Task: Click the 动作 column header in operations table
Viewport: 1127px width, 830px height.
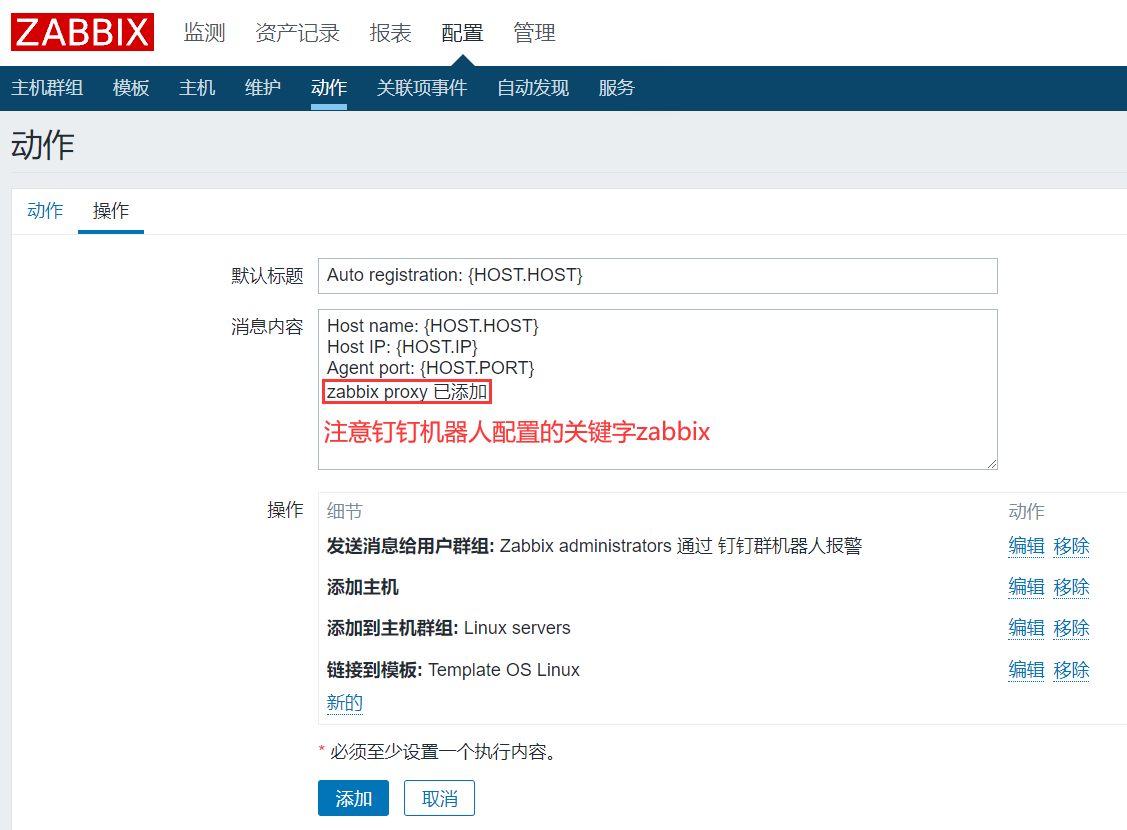Action: tap(1026, 512)
